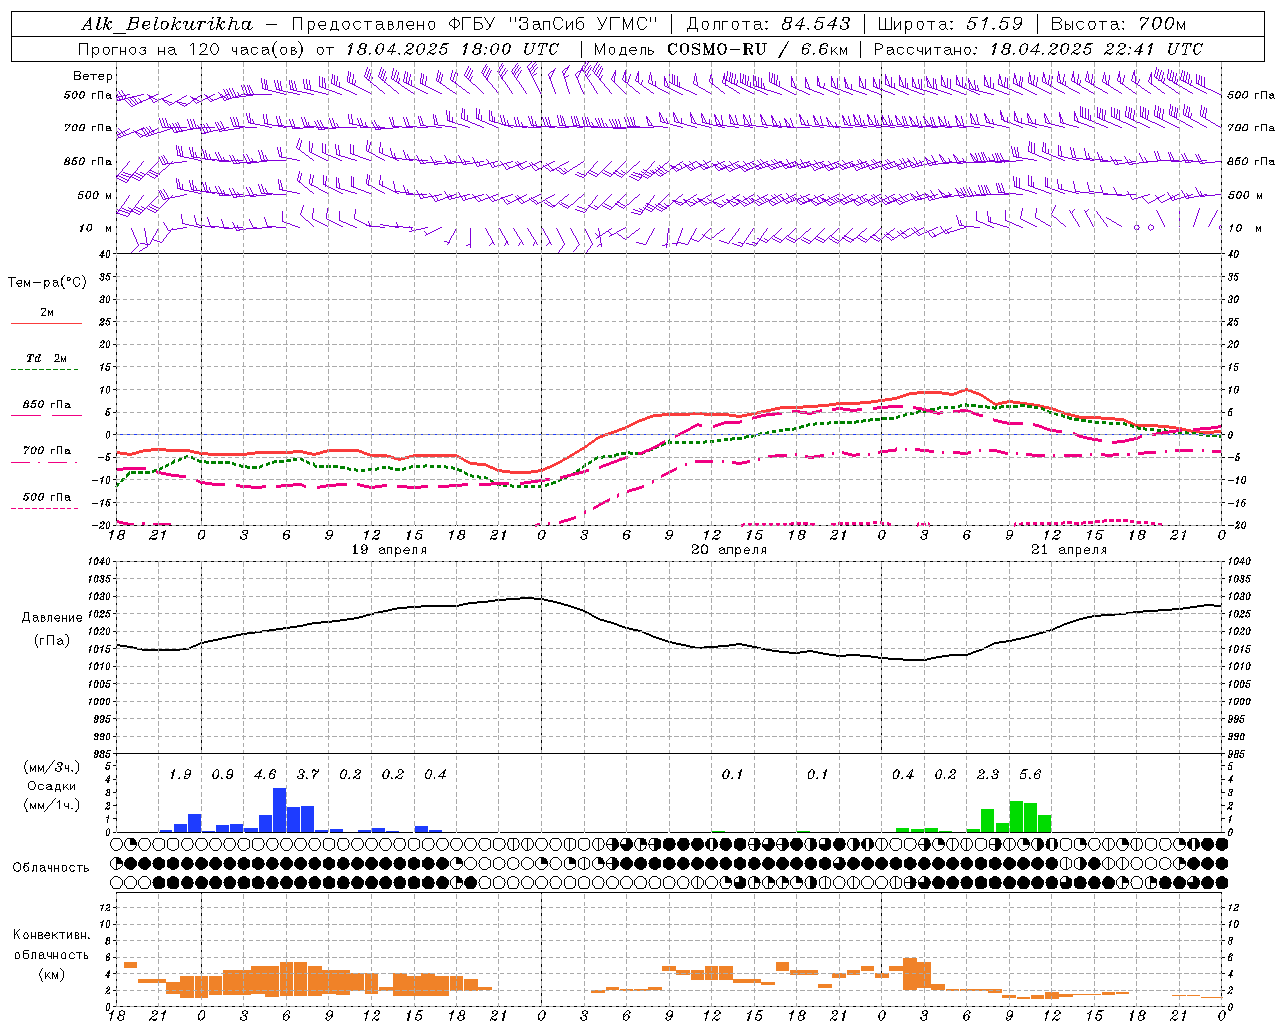Click the 2.3 precipitation total
The image size is (1280, 1024).
988,775
